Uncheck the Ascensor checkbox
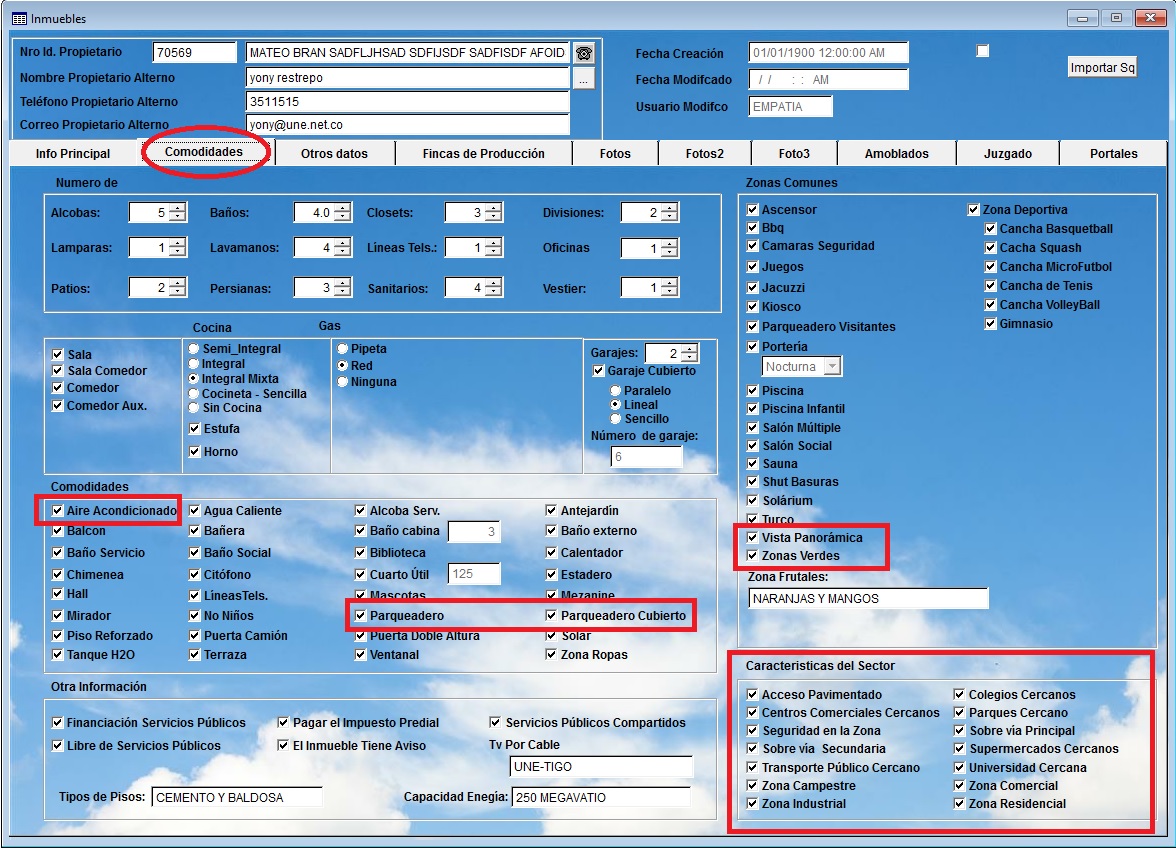1176x848 pixels. (753, 209)
